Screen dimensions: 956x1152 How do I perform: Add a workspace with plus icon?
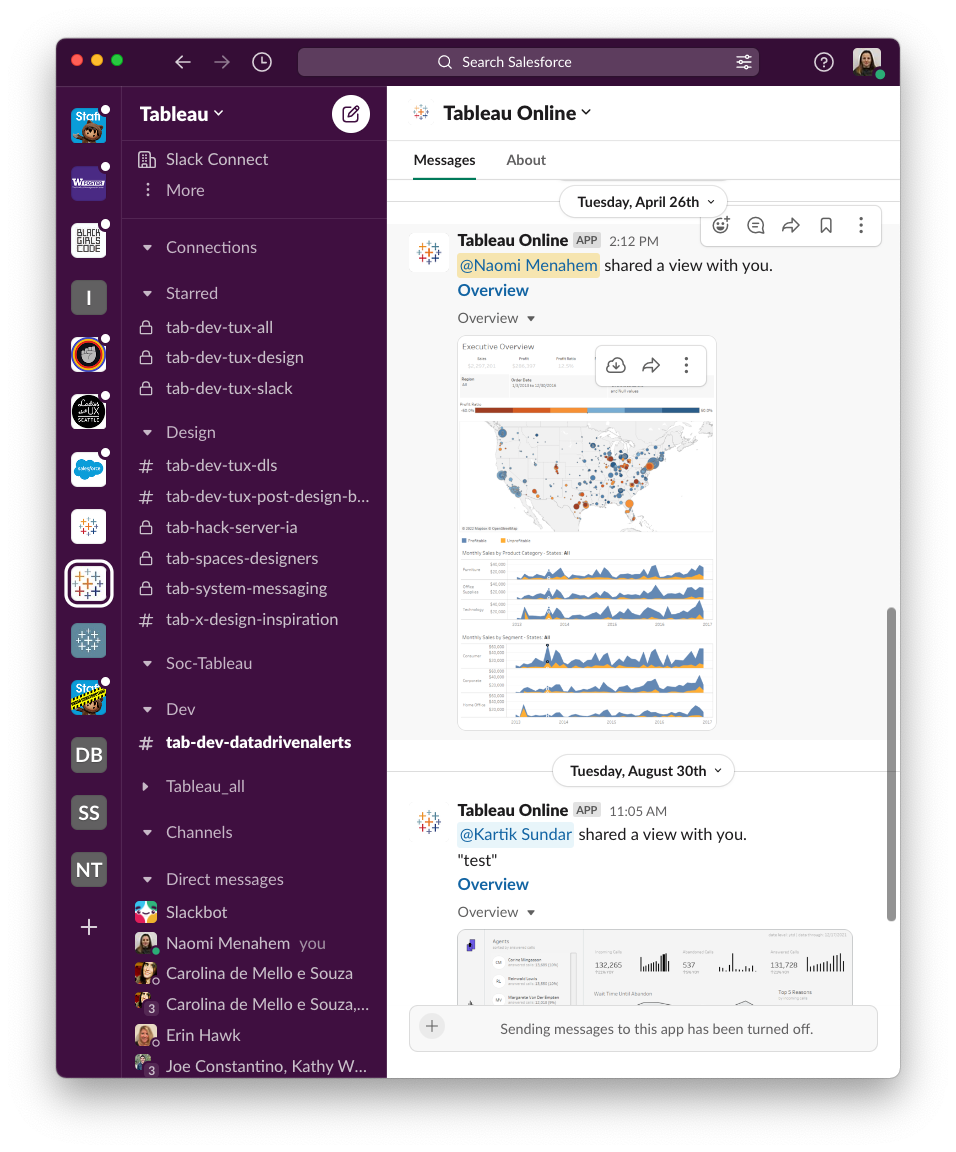pos(88,927)
